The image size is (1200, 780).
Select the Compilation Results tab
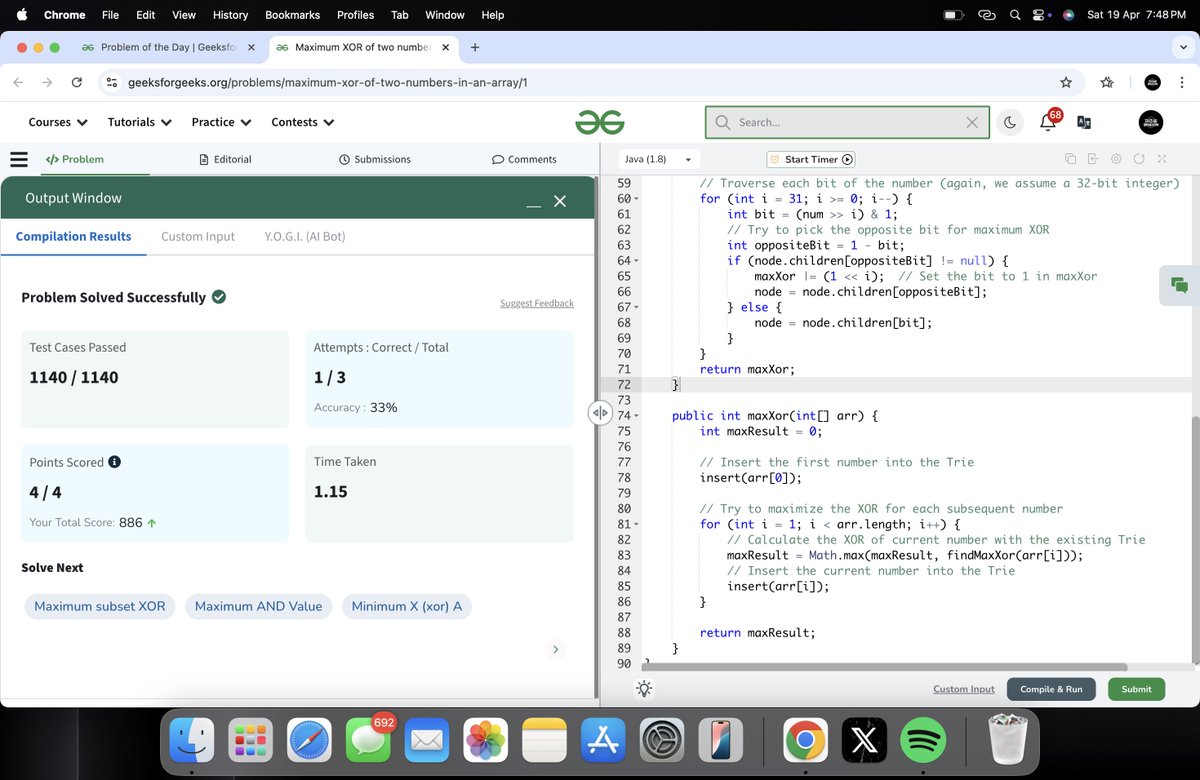pos(73,236)
